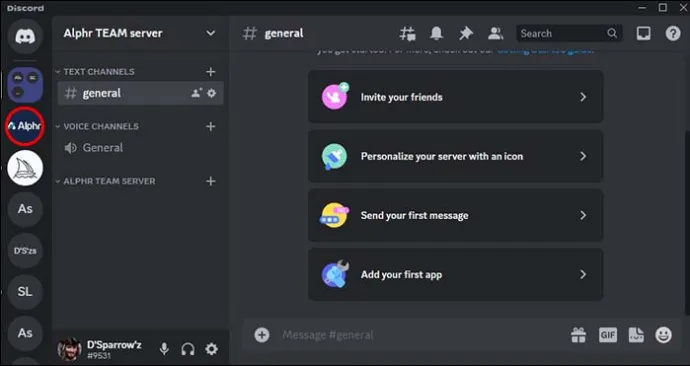The width and height of the screenshot is (690, 366).
Task: Open the GIF picker
Action: [x=608, y=335]
